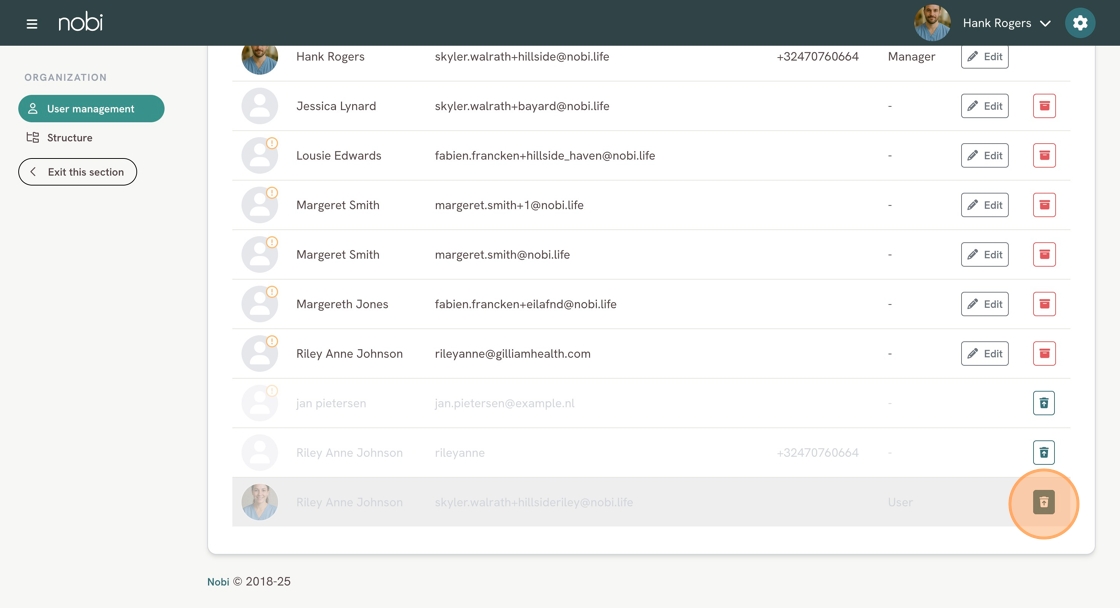Click Margereth Jones avatar with warning badge

tap(259, 304)
